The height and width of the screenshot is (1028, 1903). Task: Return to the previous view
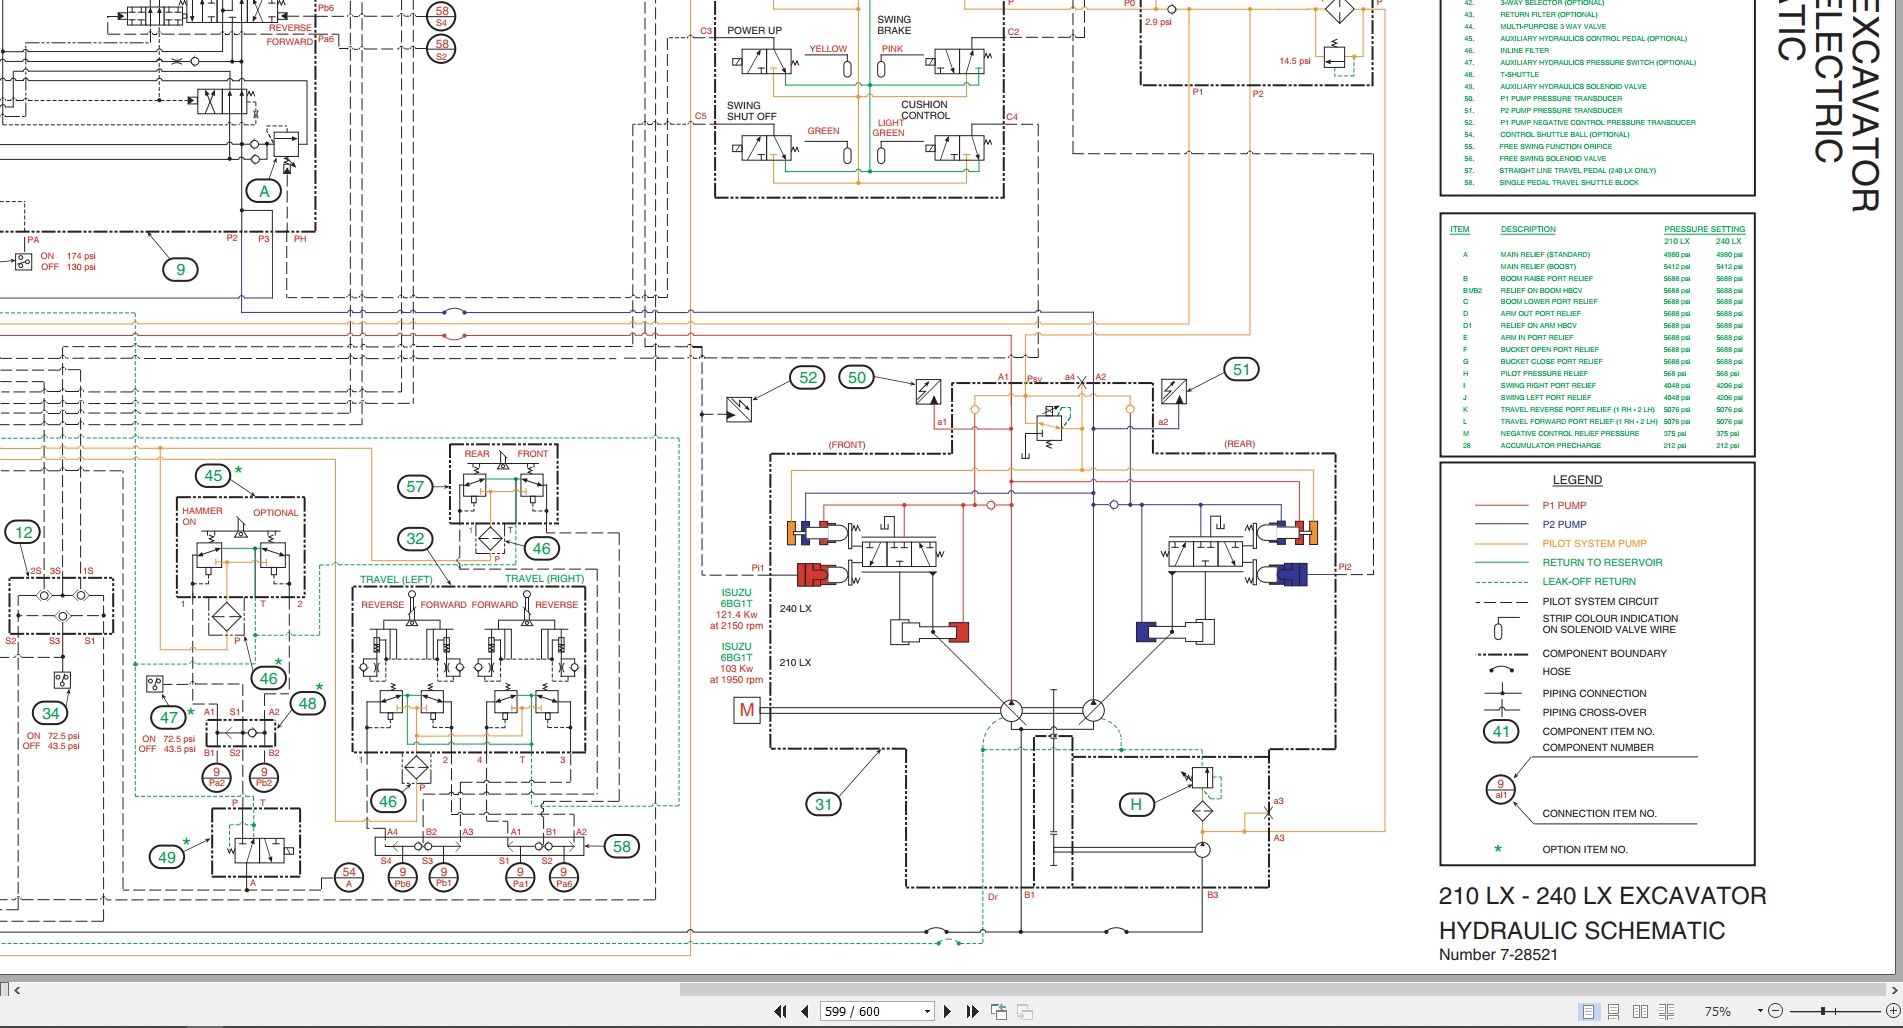pos(998,1011)
